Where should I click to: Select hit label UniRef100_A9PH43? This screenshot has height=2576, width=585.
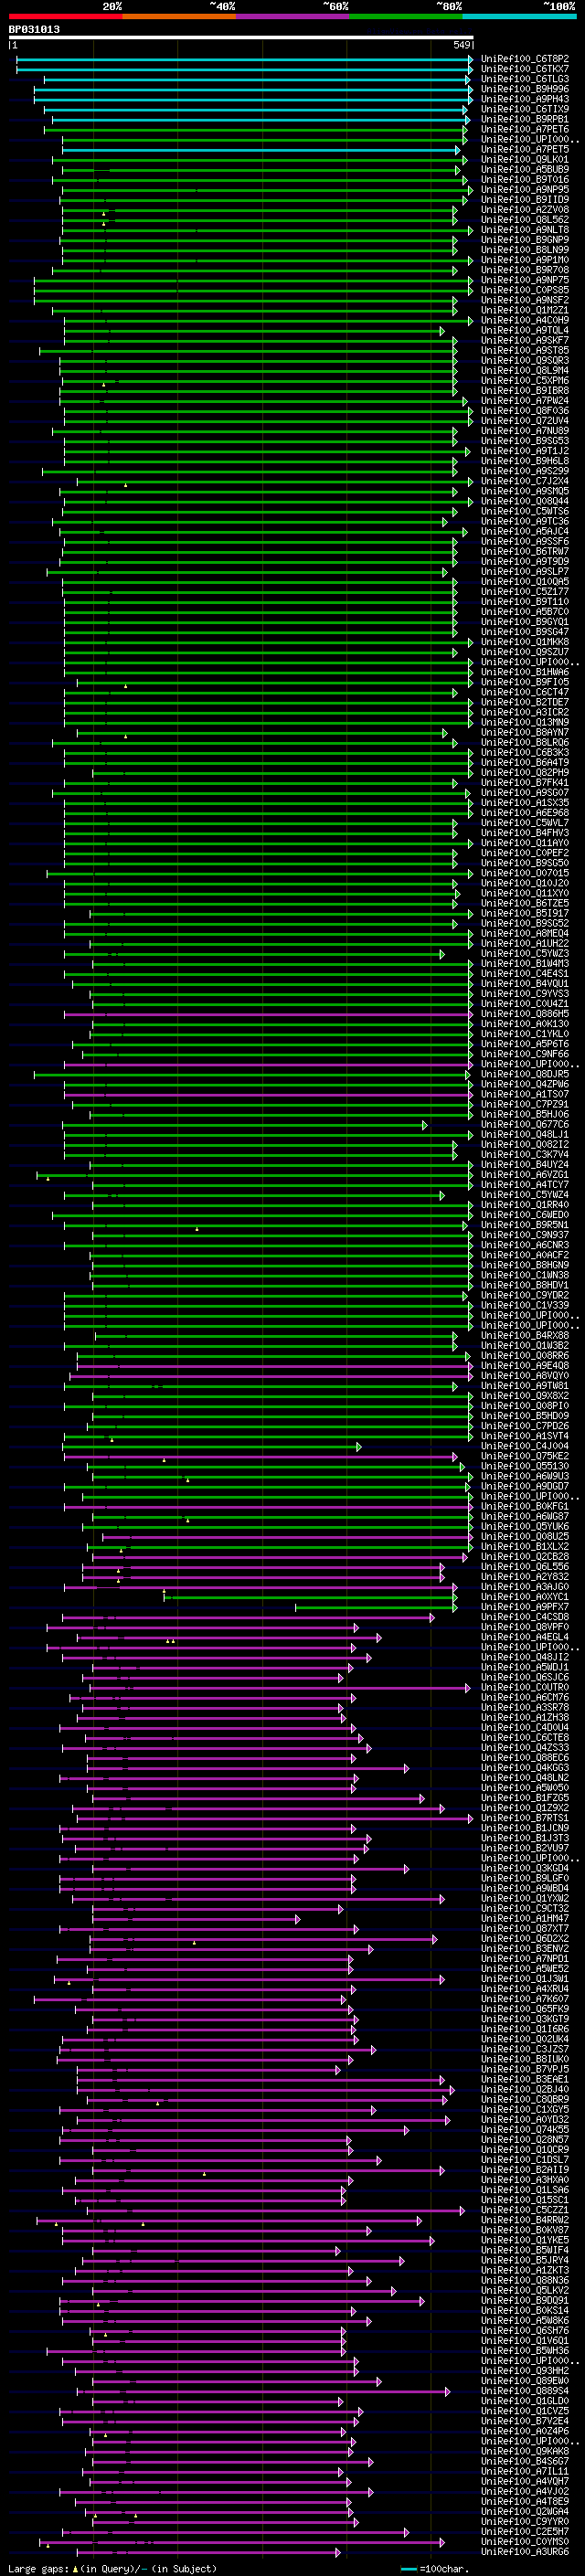tap(525, 99)
